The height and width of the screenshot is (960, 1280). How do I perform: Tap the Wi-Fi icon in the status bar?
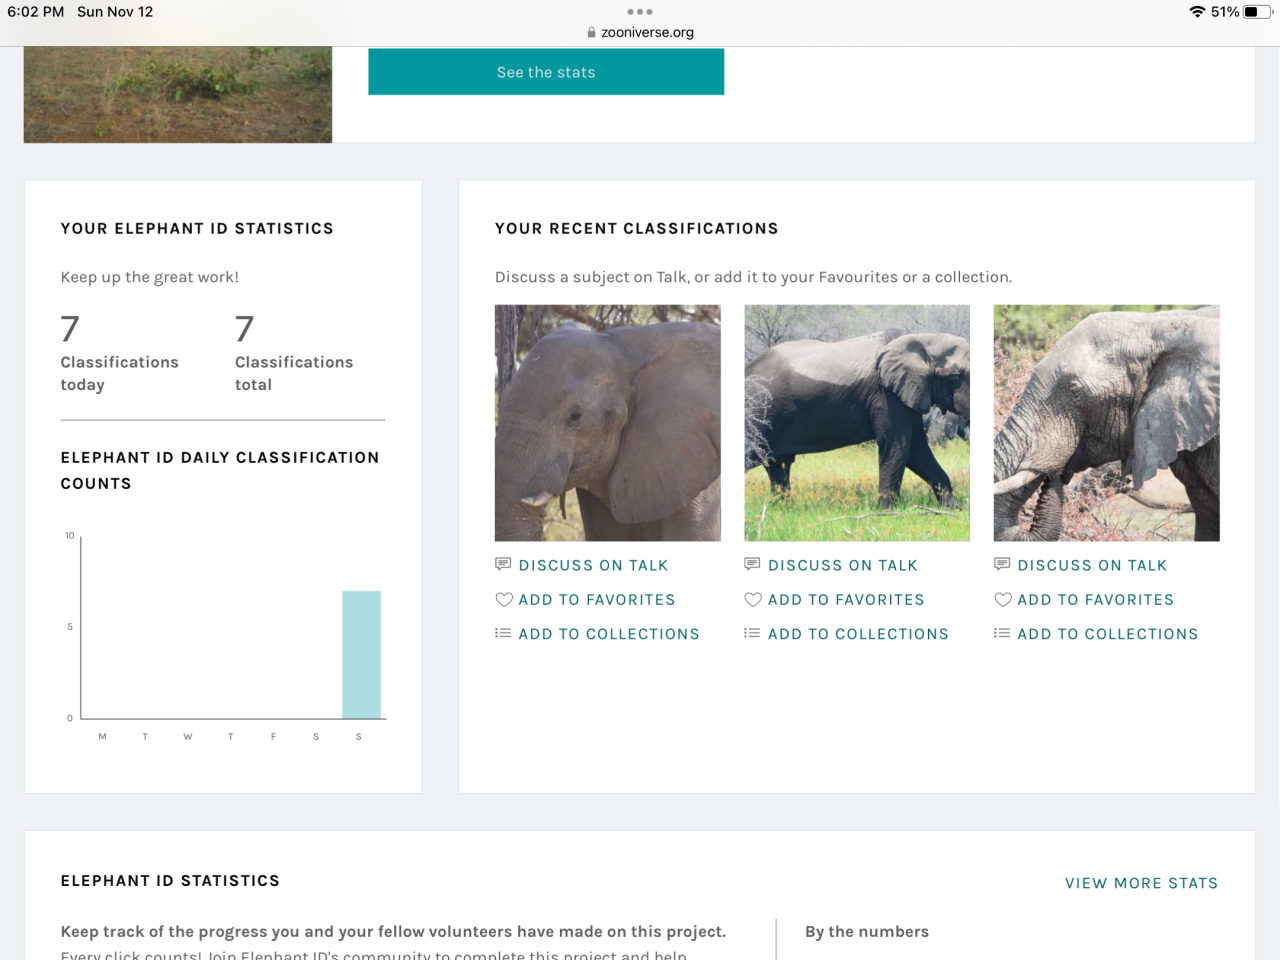[x=1197, y=12]
